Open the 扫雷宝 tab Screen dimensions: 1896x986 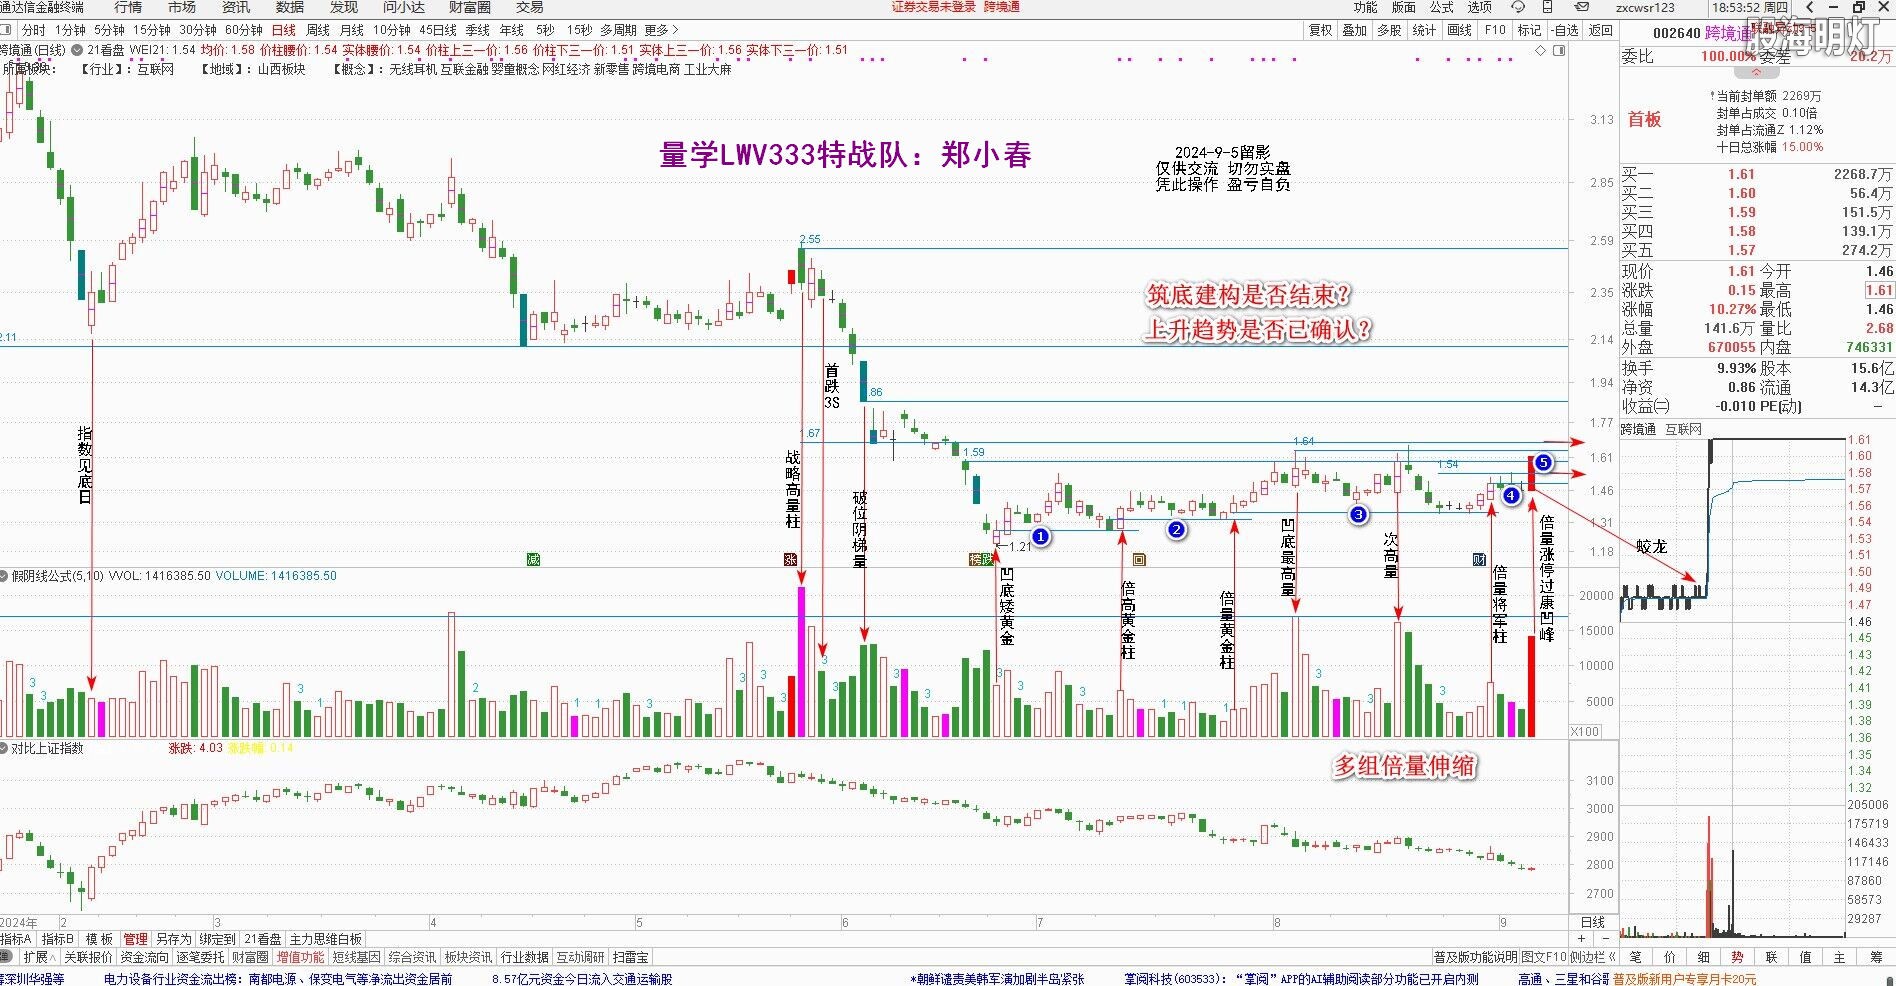pyautogui.click(x=630, y=957)
